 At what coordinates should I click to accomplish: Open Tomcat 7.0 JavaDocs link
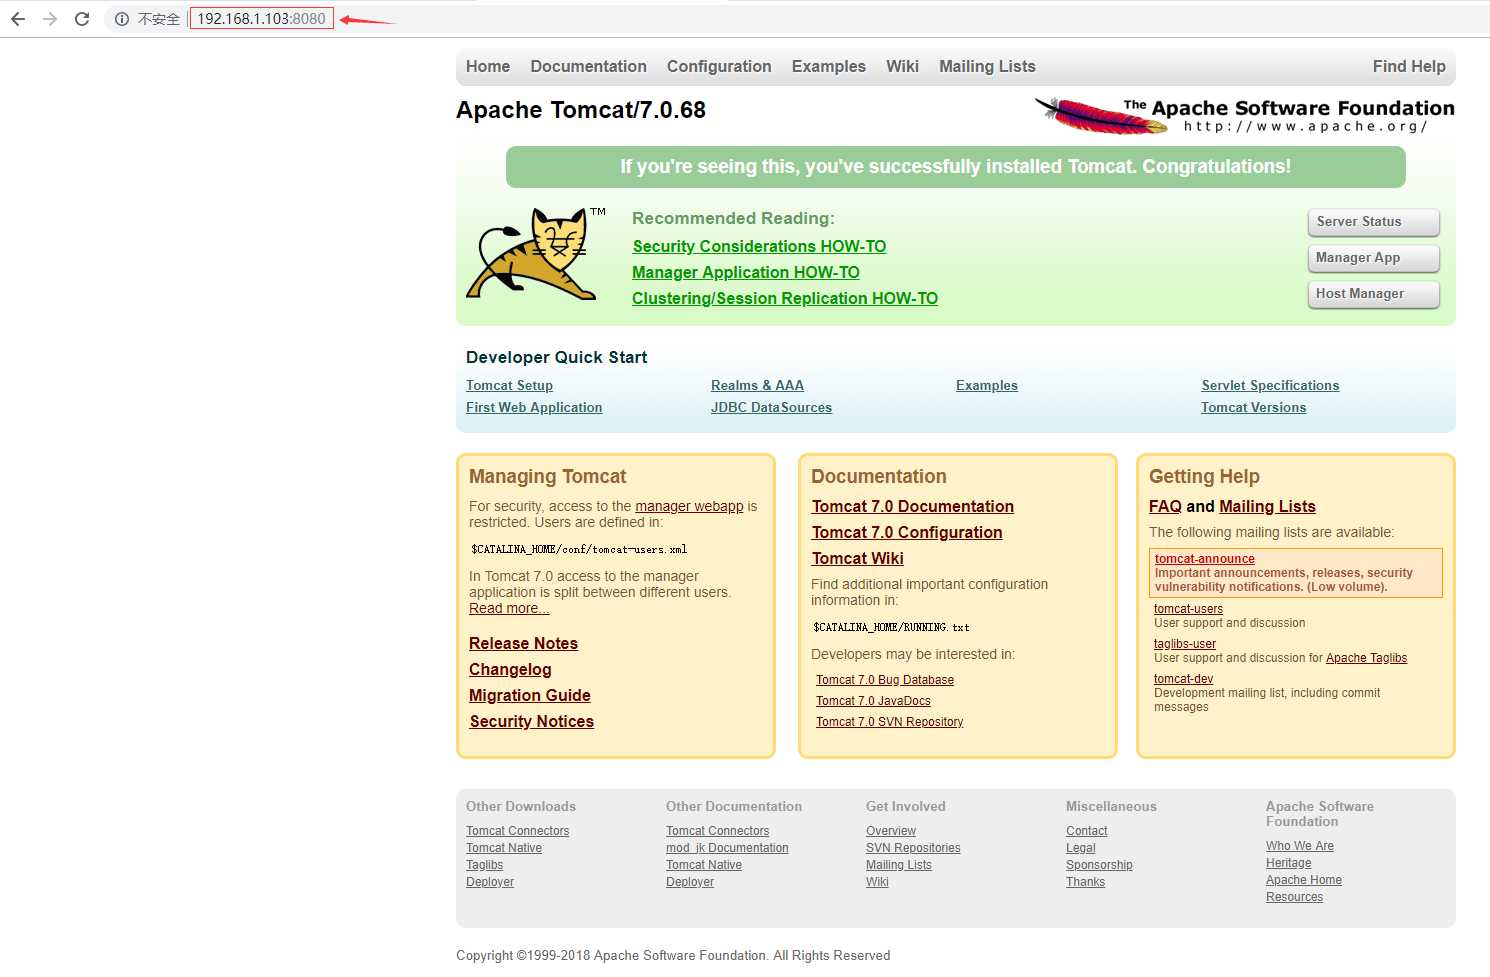873,701
